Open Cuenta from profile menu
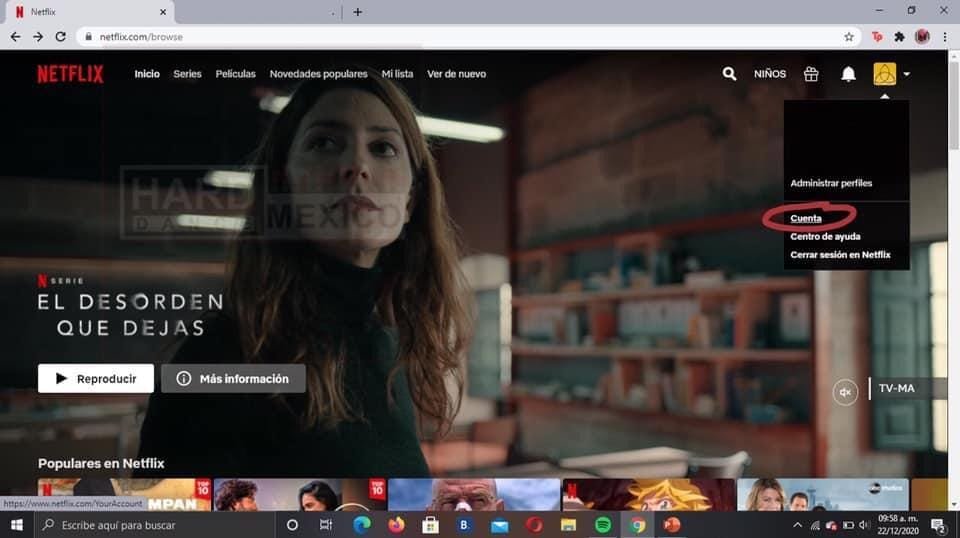The height and width of the screenshot is (538, 960). click(x=806, y=219)
